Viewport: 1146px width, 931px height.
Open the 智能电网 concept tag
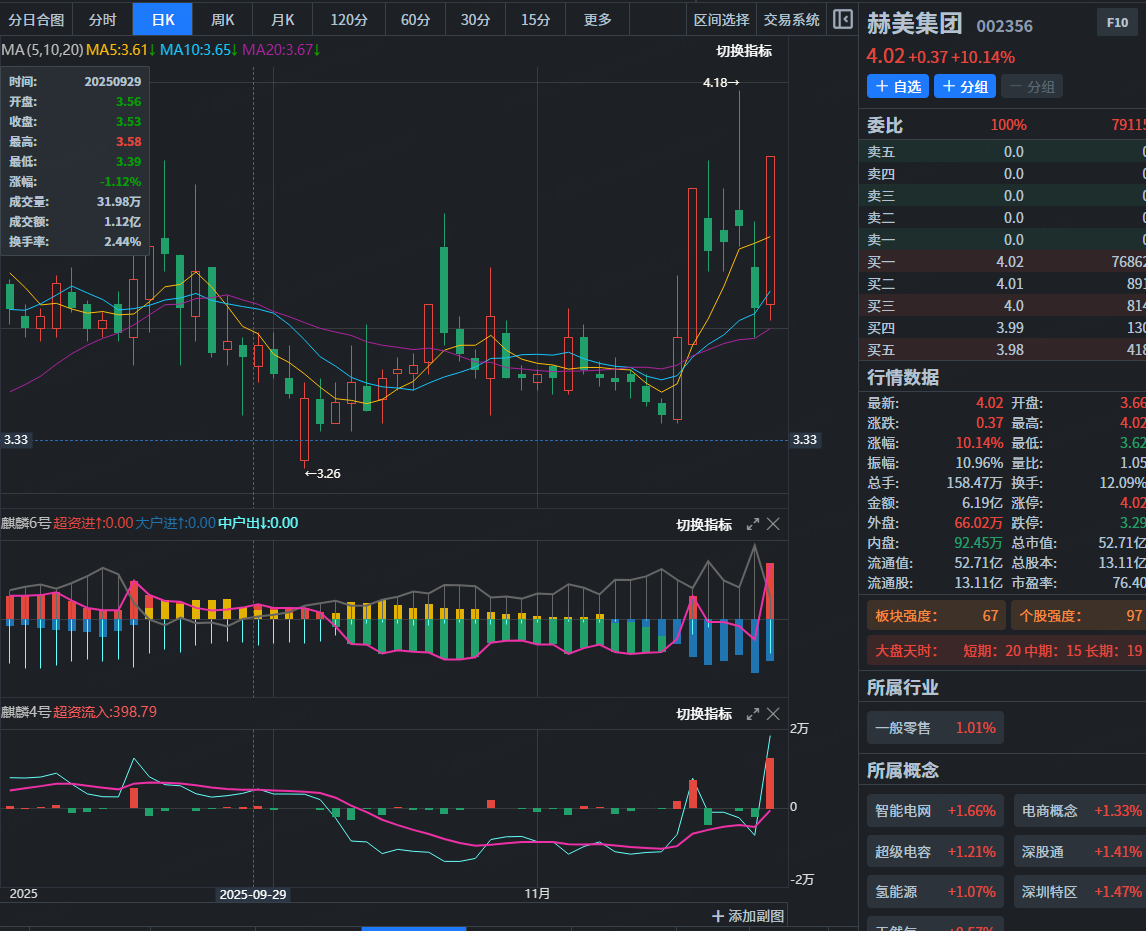pyautogui.click(x=934, y=811)
